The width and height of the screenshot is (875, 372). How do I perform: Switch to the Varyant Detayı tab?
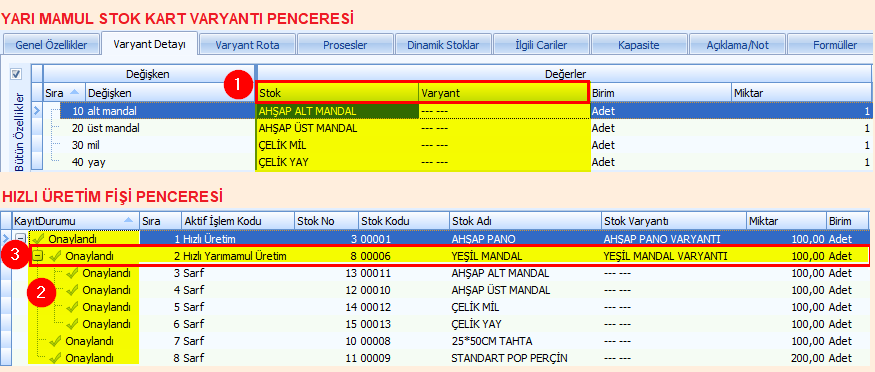(150, 44)
